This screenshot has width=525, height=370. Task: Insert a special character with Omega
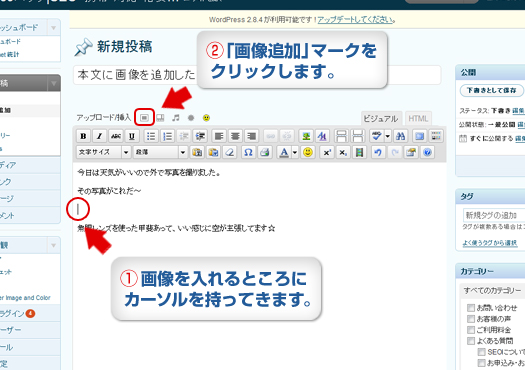[248, 152]
